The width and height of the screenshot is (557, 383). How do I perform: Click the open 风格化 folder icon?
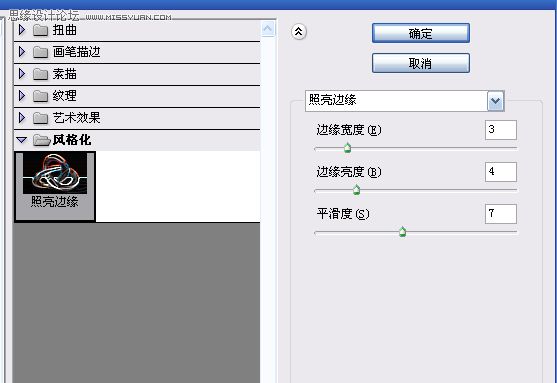click(x=42, y=140)
